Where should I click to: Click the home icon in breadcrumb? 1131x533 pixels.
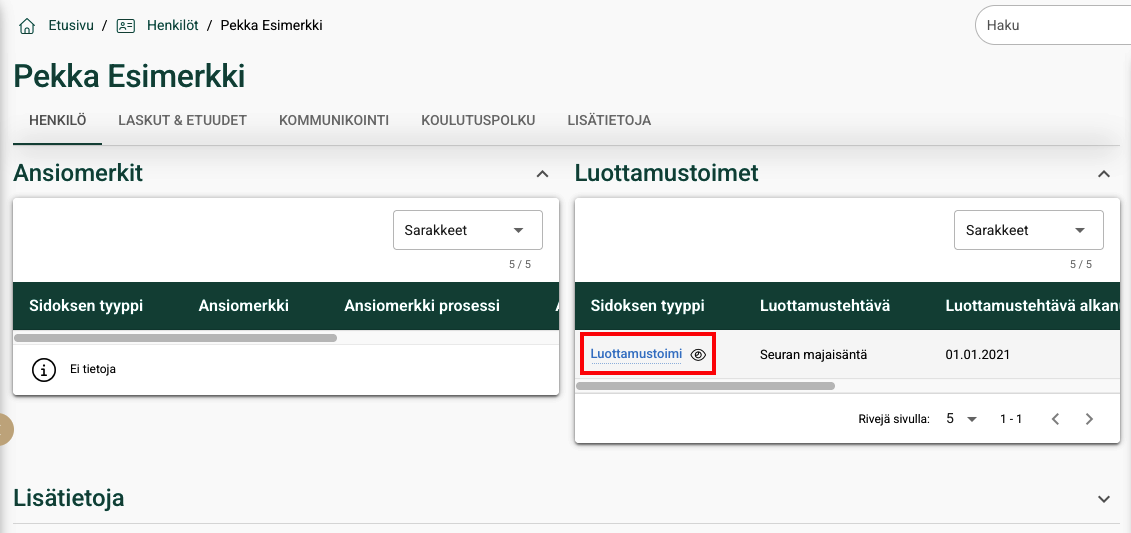[27, 27]
